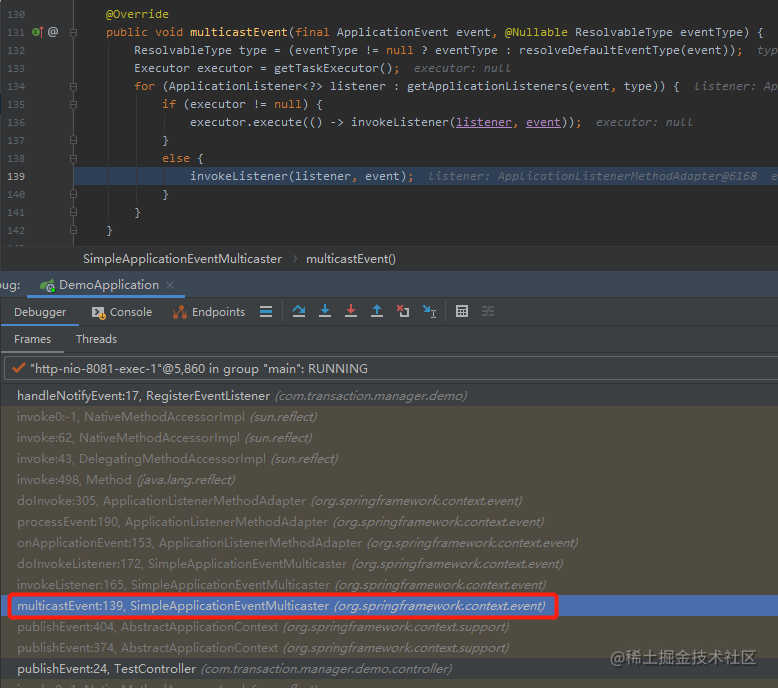
Task: Click the @Nullable annotation on line 131
Action: (536, 32)
